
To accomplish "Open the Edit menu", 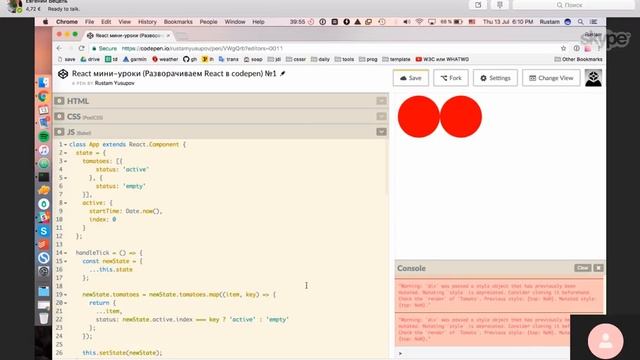I will coord(106,22).
